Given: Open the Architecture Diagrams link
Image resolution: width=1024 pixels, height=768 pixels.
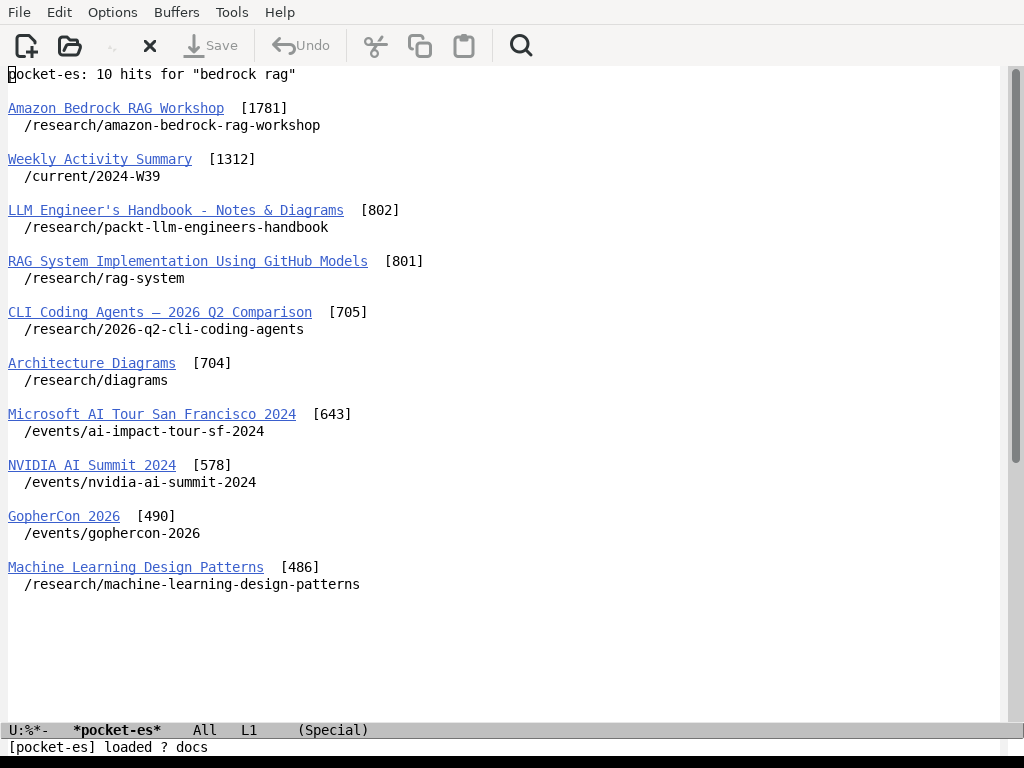Looking at the screenshot, I should (x=91, y=362).
